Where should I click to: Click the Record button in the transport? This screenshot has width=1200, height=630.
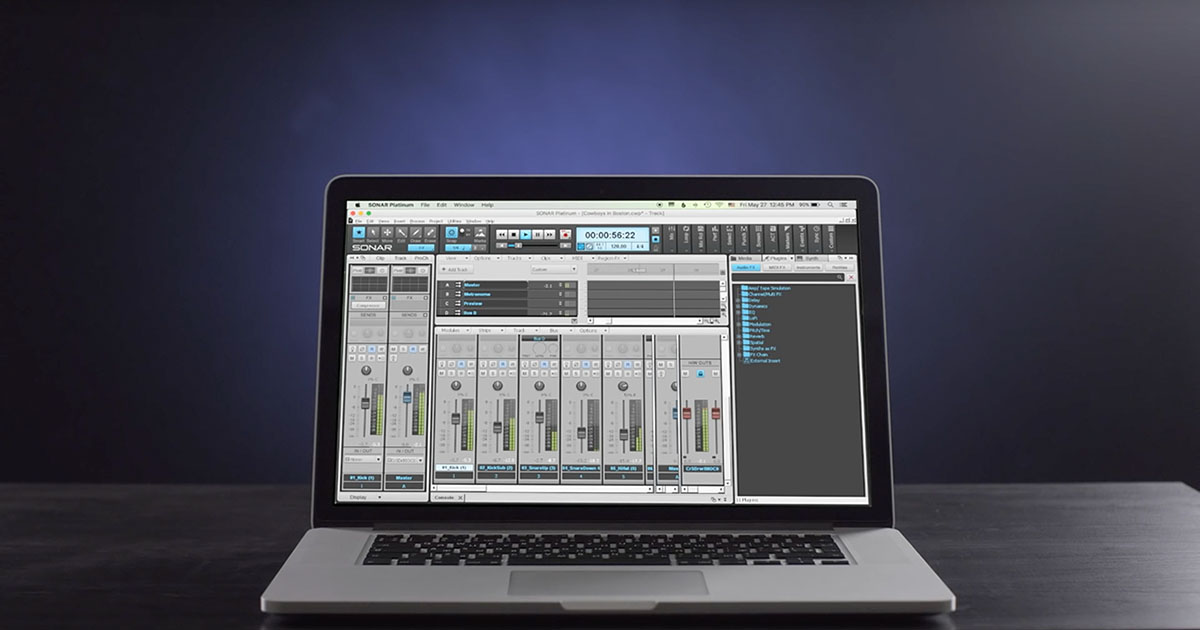565,233
